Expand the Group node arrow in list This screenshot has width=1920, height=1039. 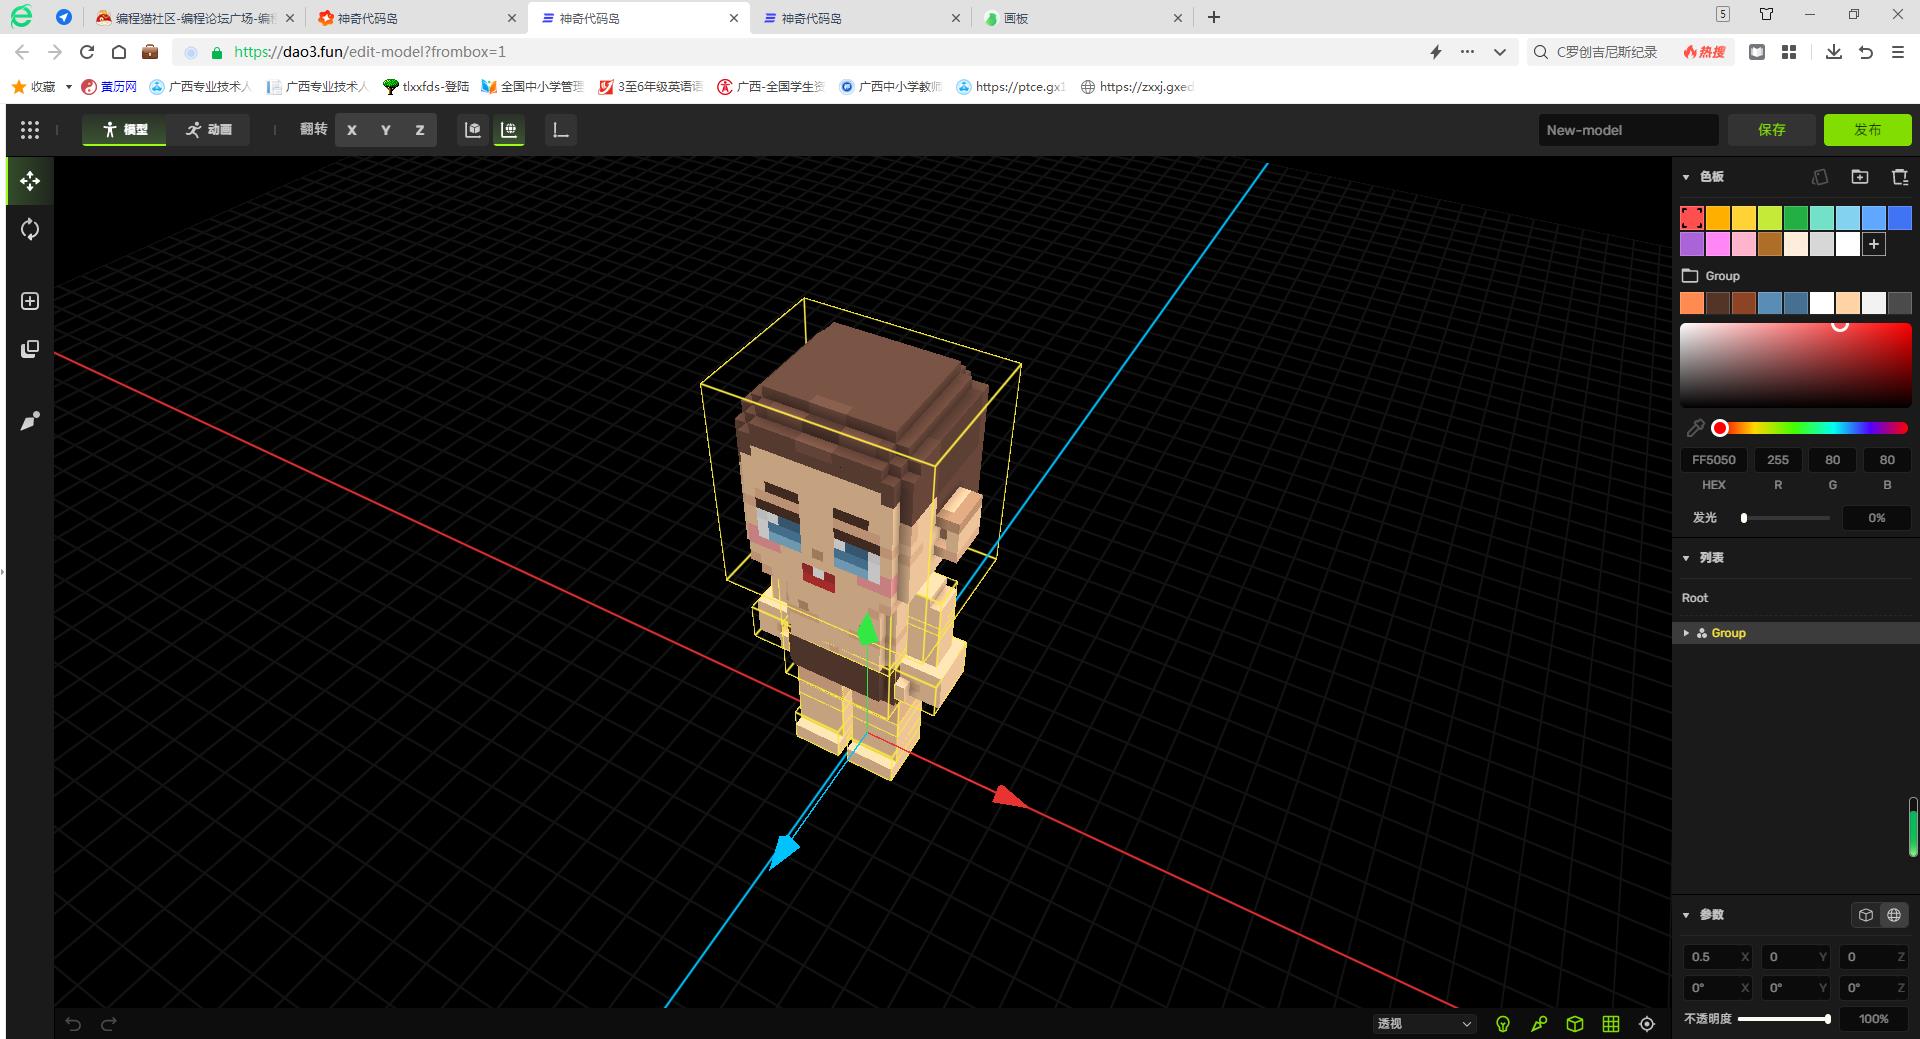(1686, 633)
